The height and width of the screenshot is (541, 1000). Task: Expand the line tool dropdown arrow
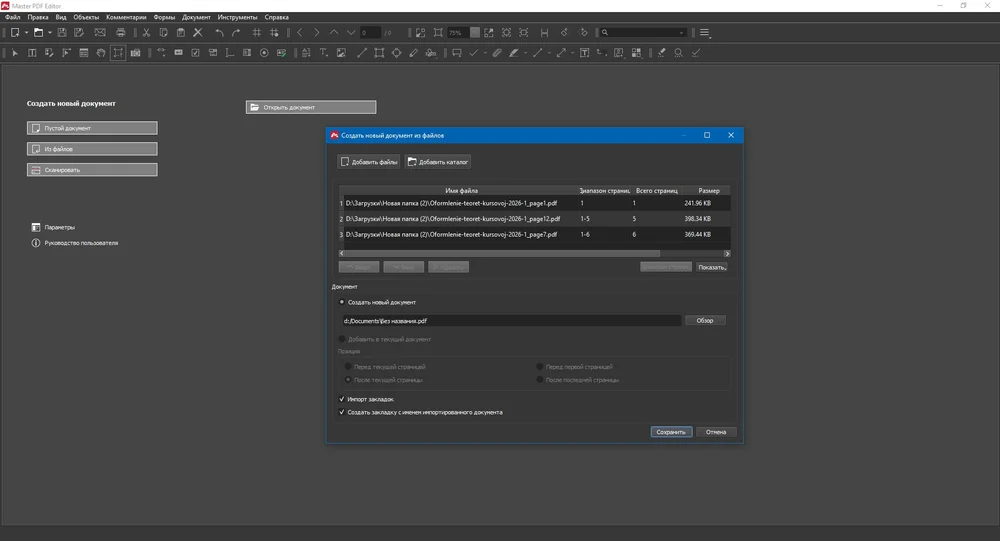click(x=548, y=53)
